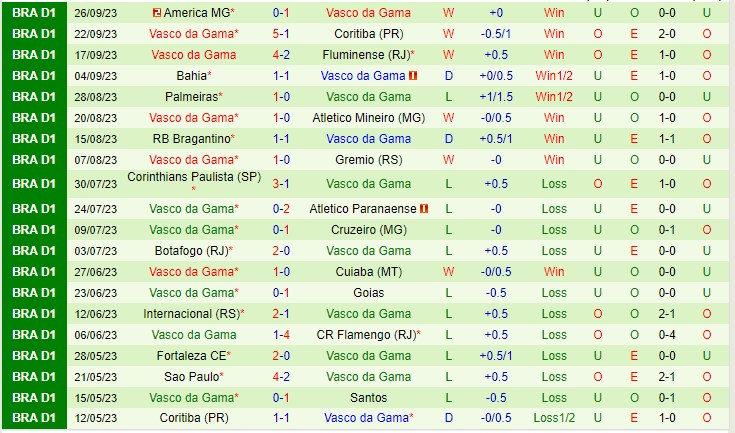The height and width of the screenshot is (433, 735).
Task: Open Fortaleza CE team page
Action: tap(191, 356)
